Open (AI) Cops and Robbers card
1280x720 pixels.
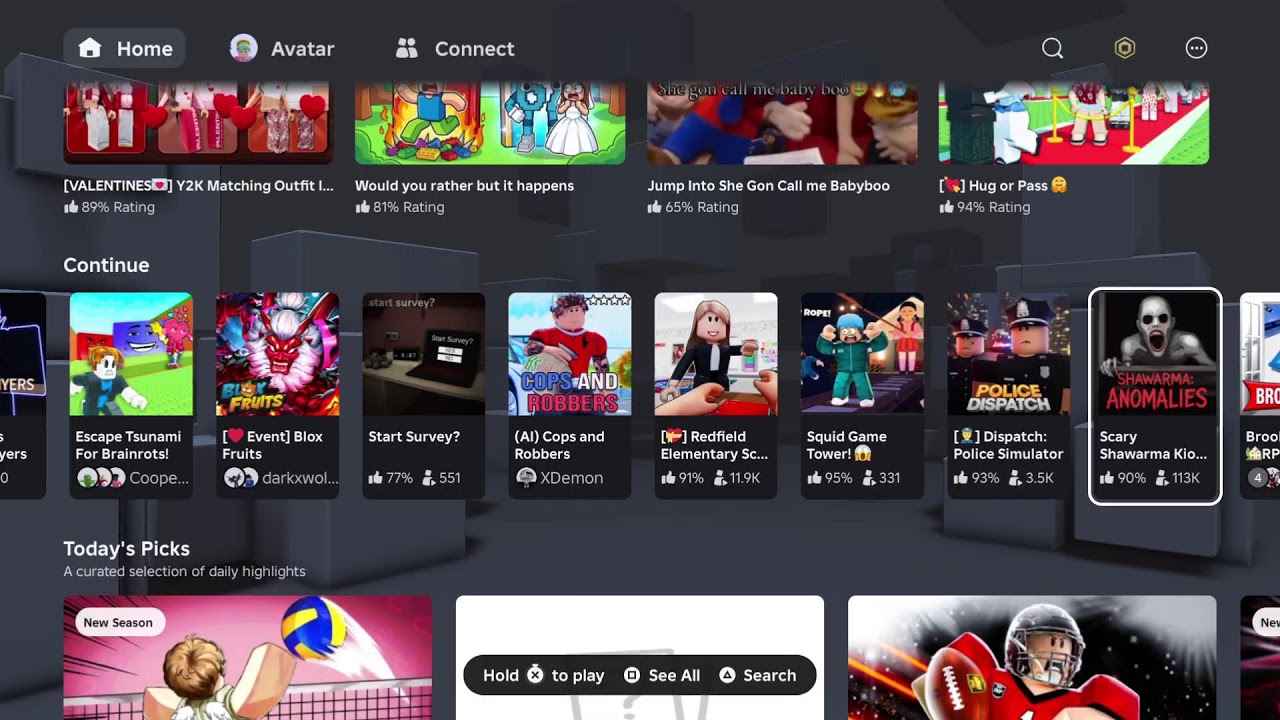[x=569, y=395]
